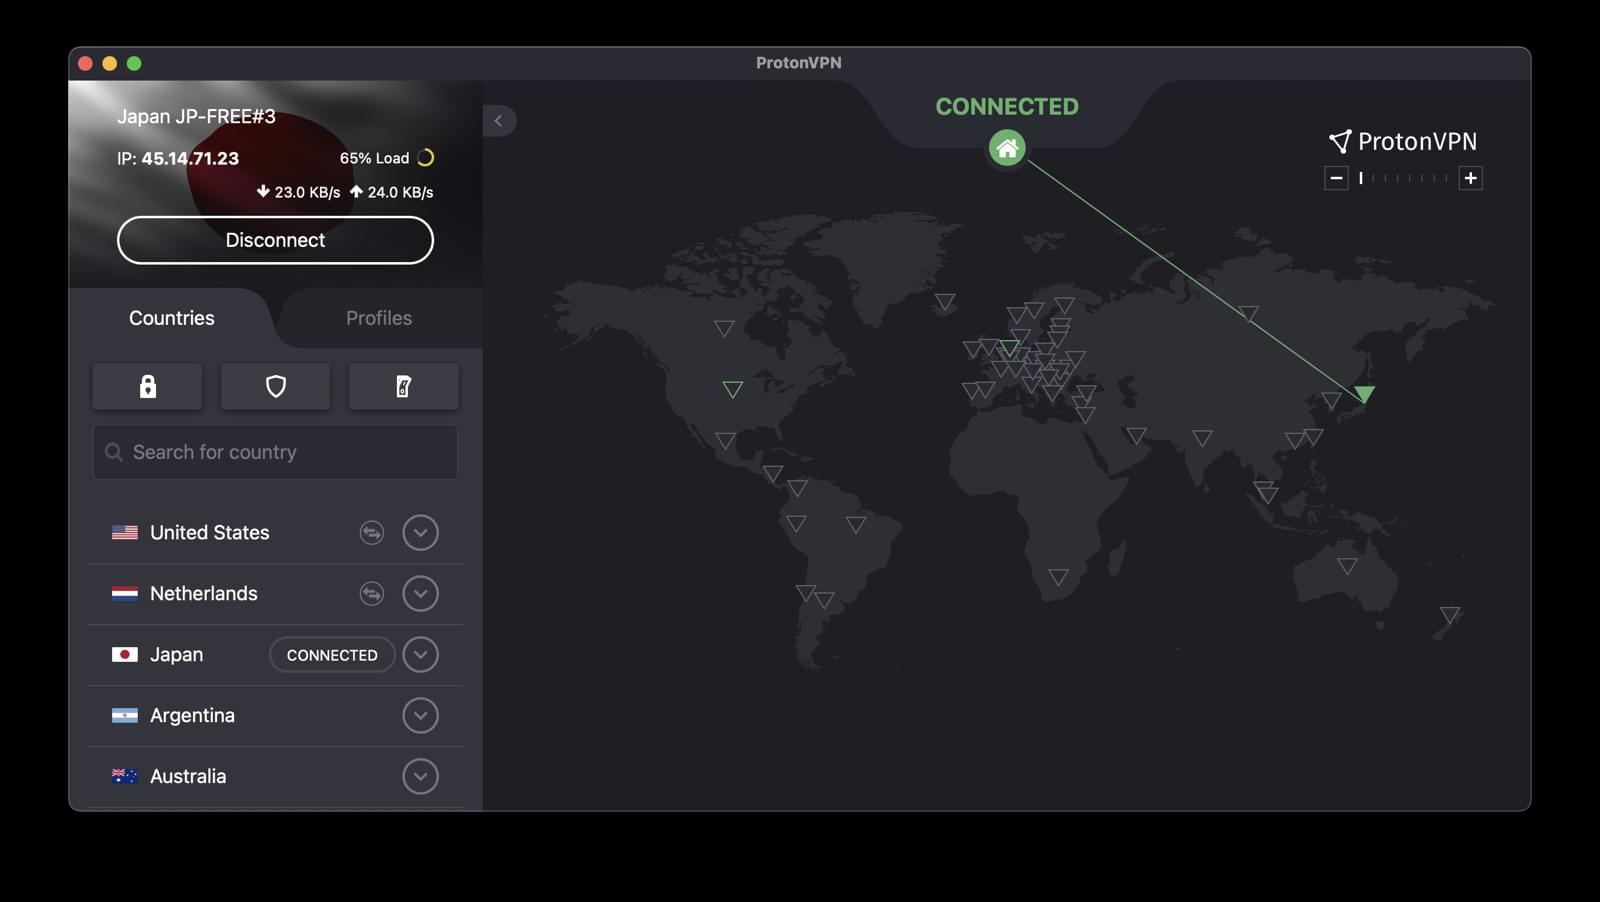The height and width of the screenshot is (902, 1600).
Task: Disconnect from the VPN
Action: [275, 240]
